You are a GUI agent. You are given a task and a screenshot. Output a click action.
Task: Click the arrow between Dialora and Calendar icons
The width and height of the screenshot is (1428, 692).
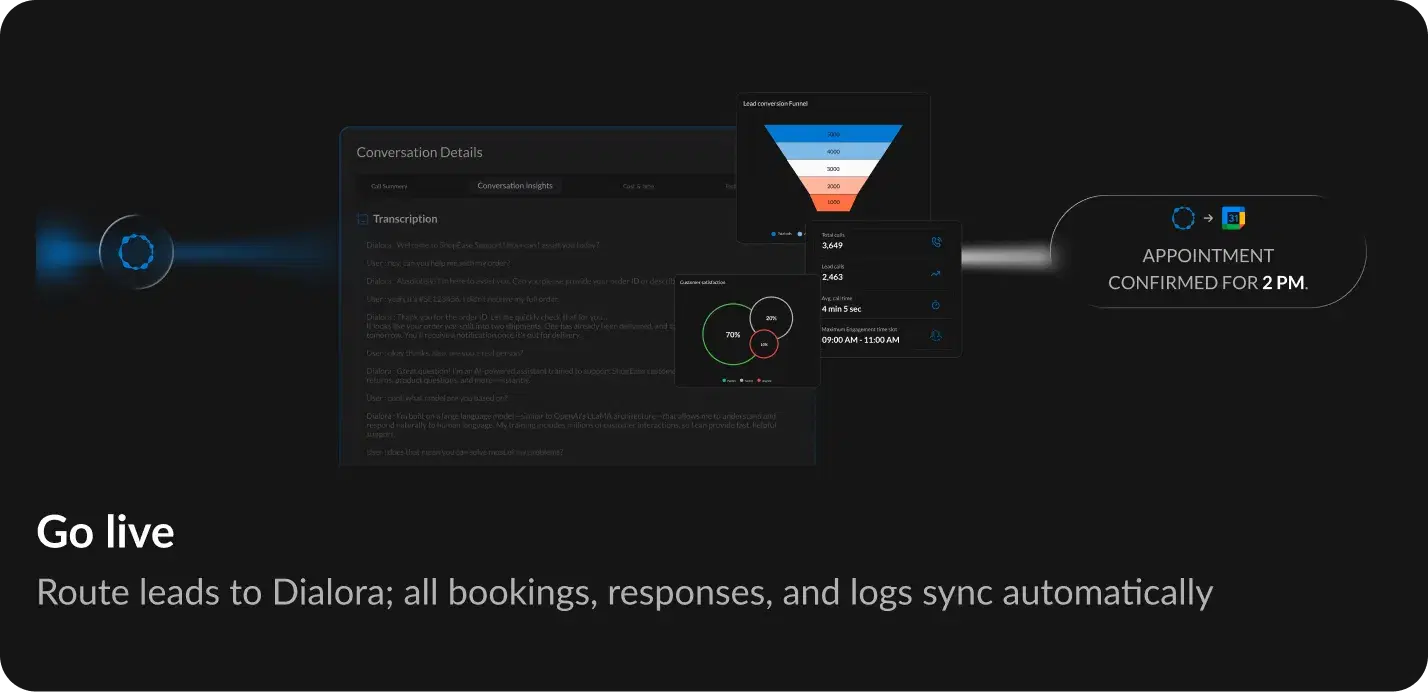point(1208,218)
